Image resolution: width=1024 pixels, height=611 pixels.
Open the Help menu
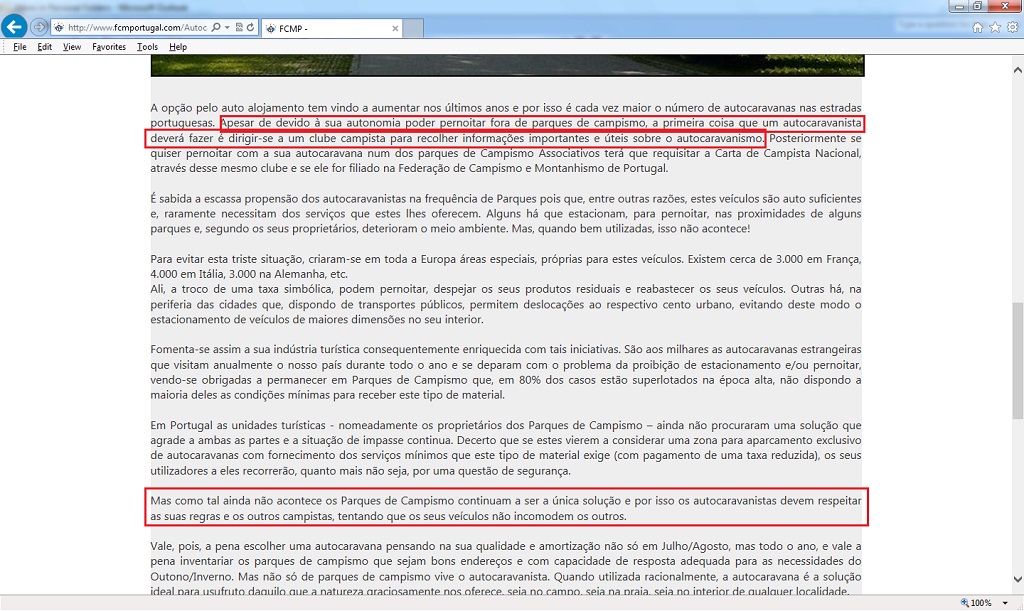(x=178, y=47)
